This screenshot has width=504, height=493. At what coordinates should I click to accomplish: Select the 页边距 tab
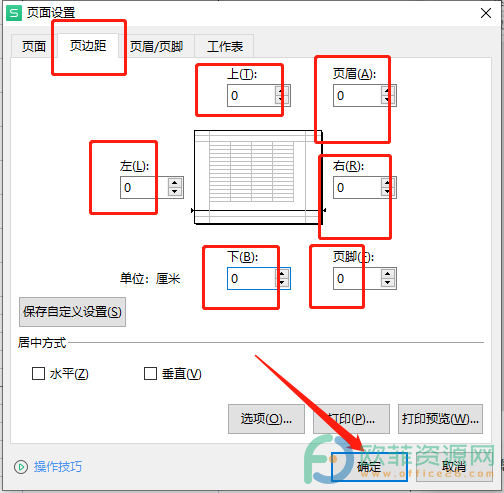coord(88,45)
